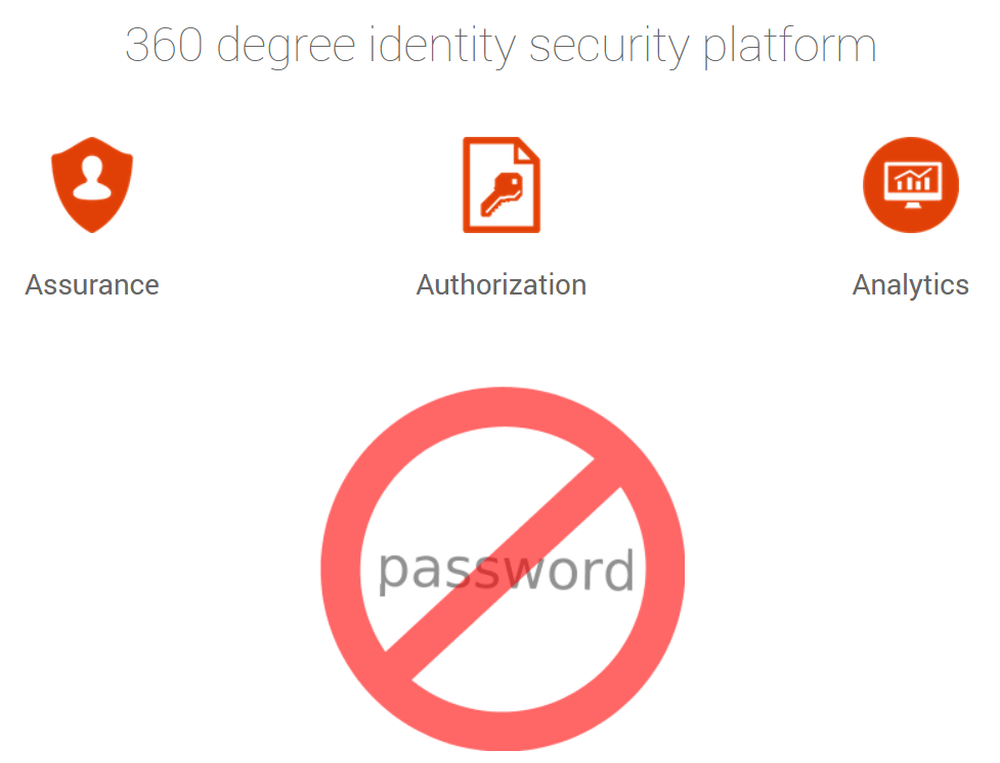Click the word identity in the heading
The height and width of the screenshot is (763, 1000).
point(443,46)
